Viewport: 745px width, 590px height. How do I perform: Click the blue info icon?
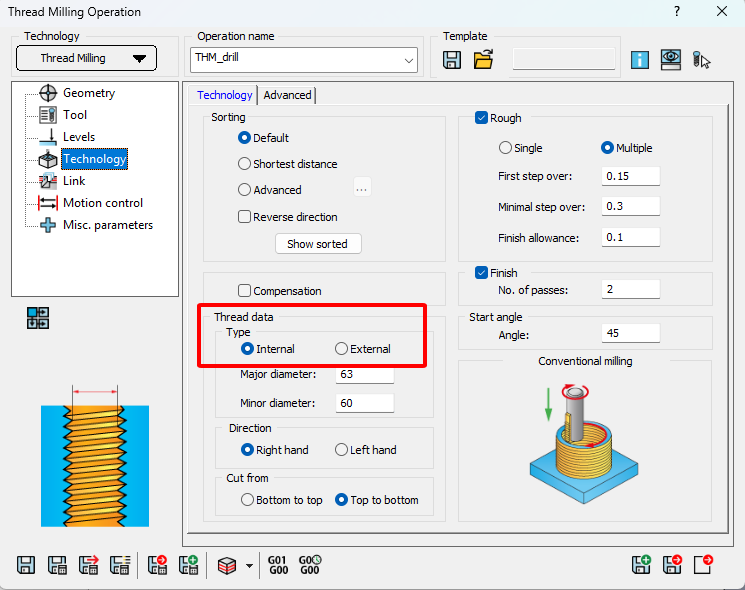640,59
